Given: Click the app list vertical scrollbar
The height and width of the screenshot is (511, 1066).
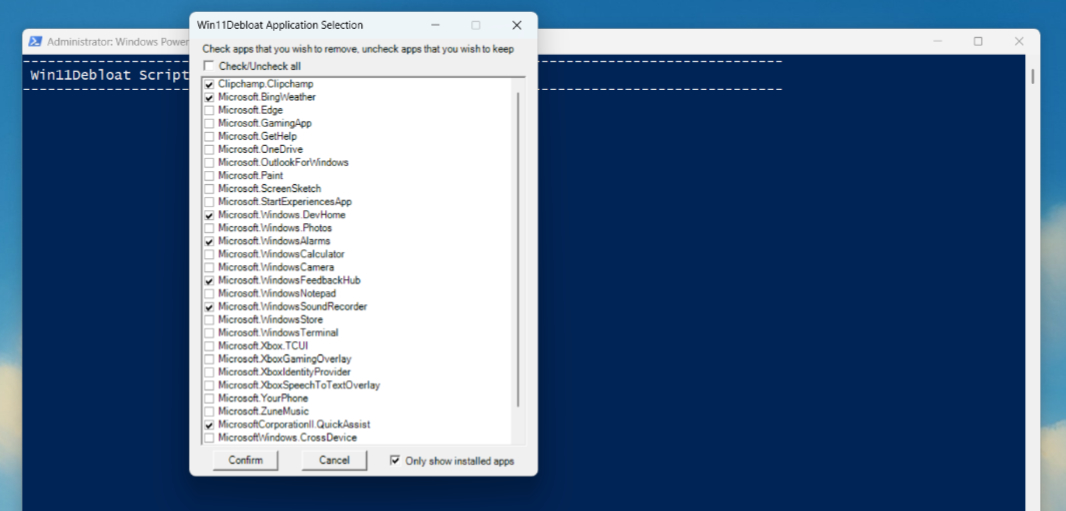Looking at the screenshot, I should (518, 250).
